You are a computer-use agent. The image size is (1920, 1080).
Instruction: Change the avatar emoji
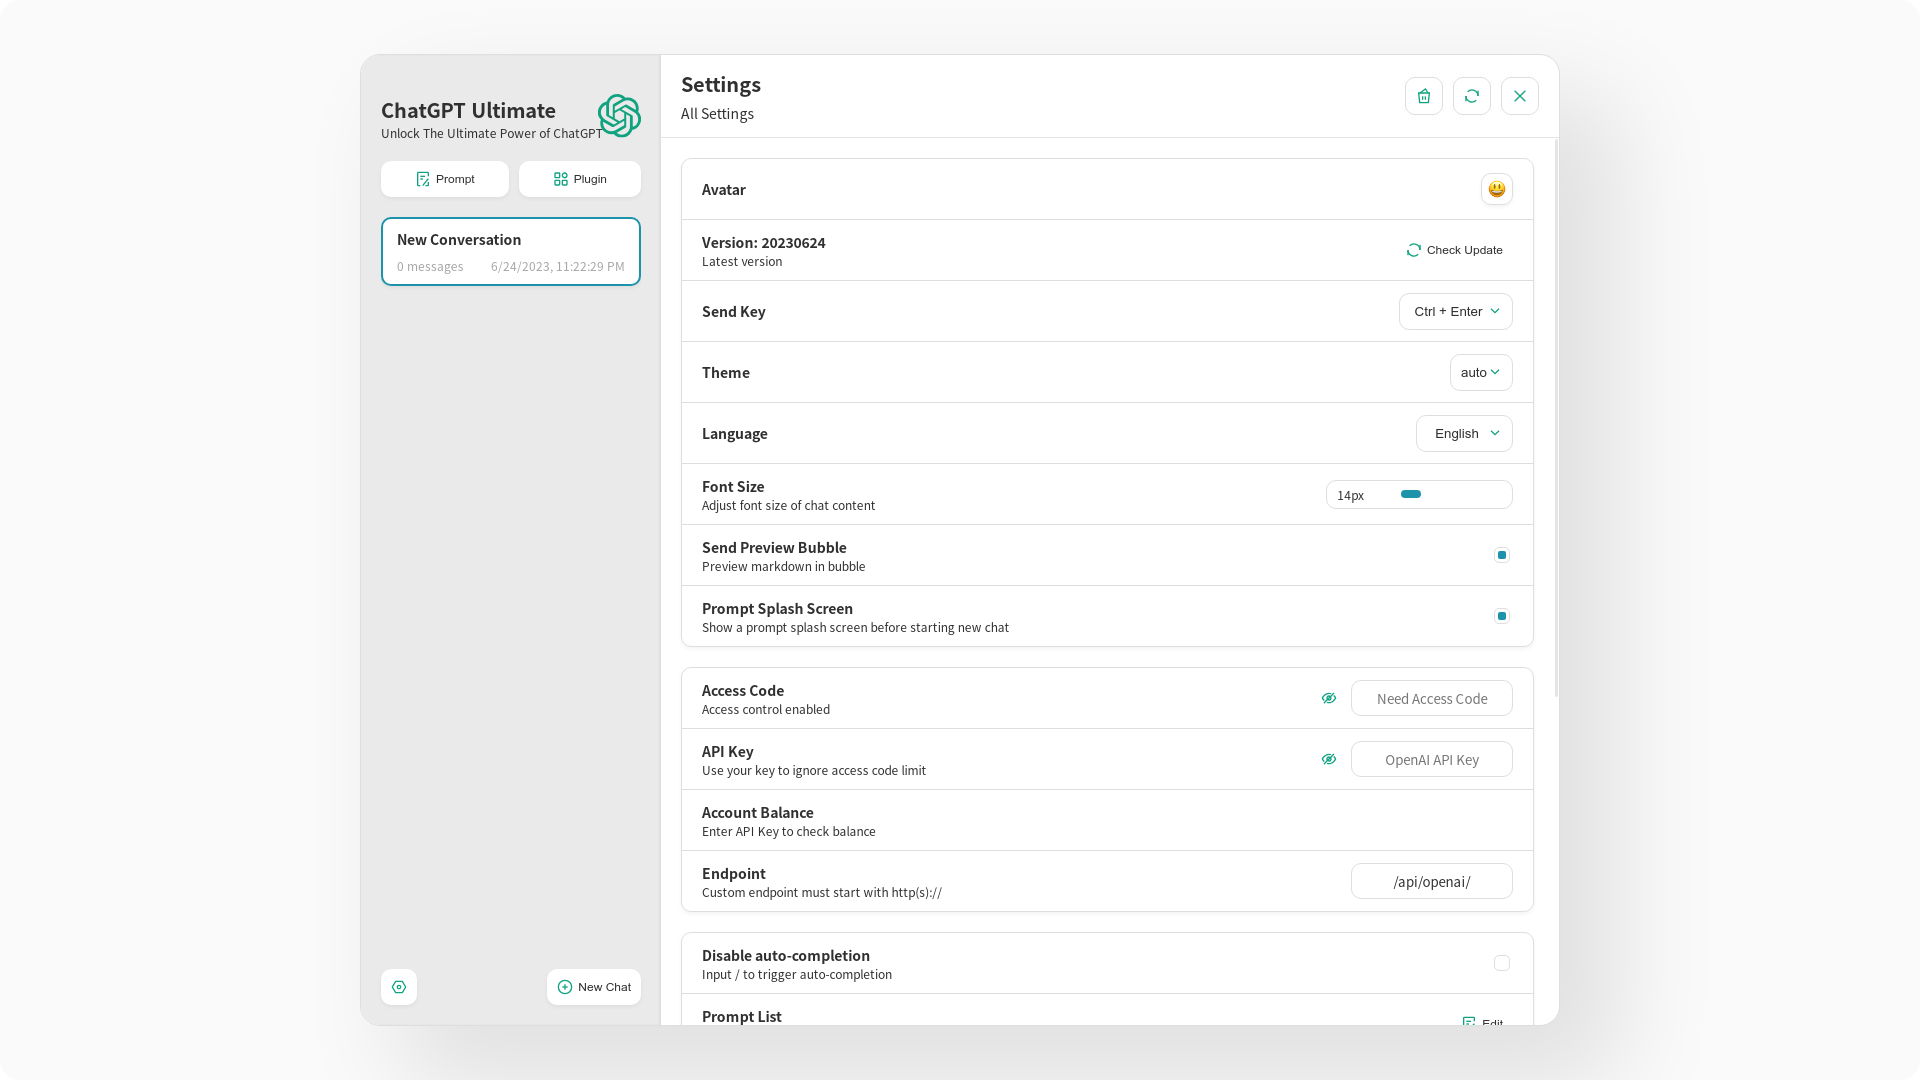point(1497,189)
